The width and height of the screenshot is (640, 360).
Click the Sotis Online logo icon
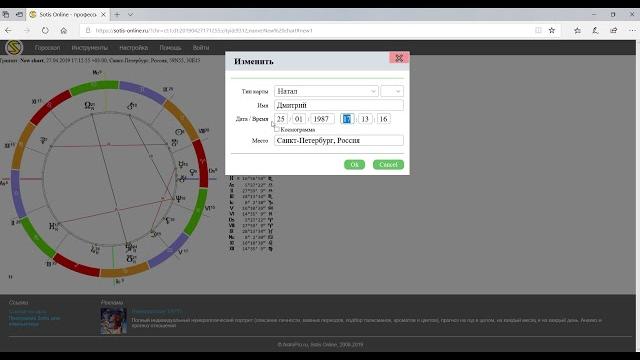(14, 48)
